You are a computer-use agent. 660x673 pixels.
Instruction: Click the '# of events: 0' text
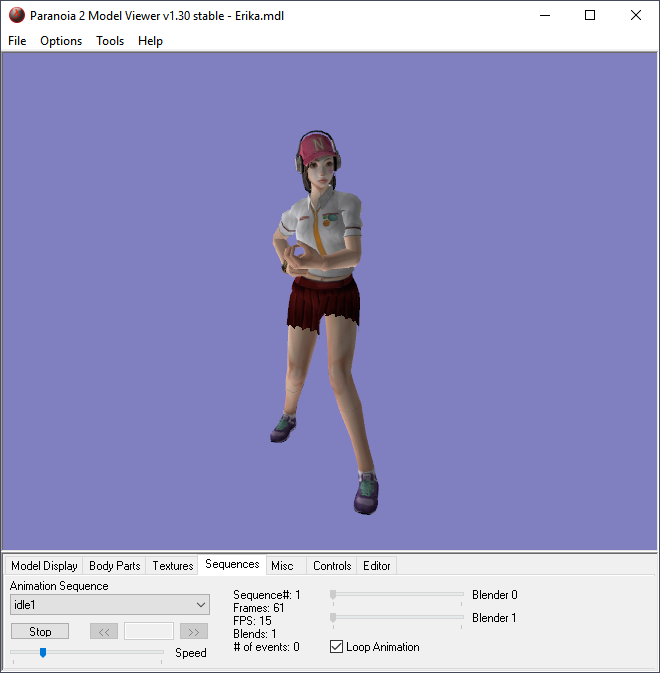point(266,647)
